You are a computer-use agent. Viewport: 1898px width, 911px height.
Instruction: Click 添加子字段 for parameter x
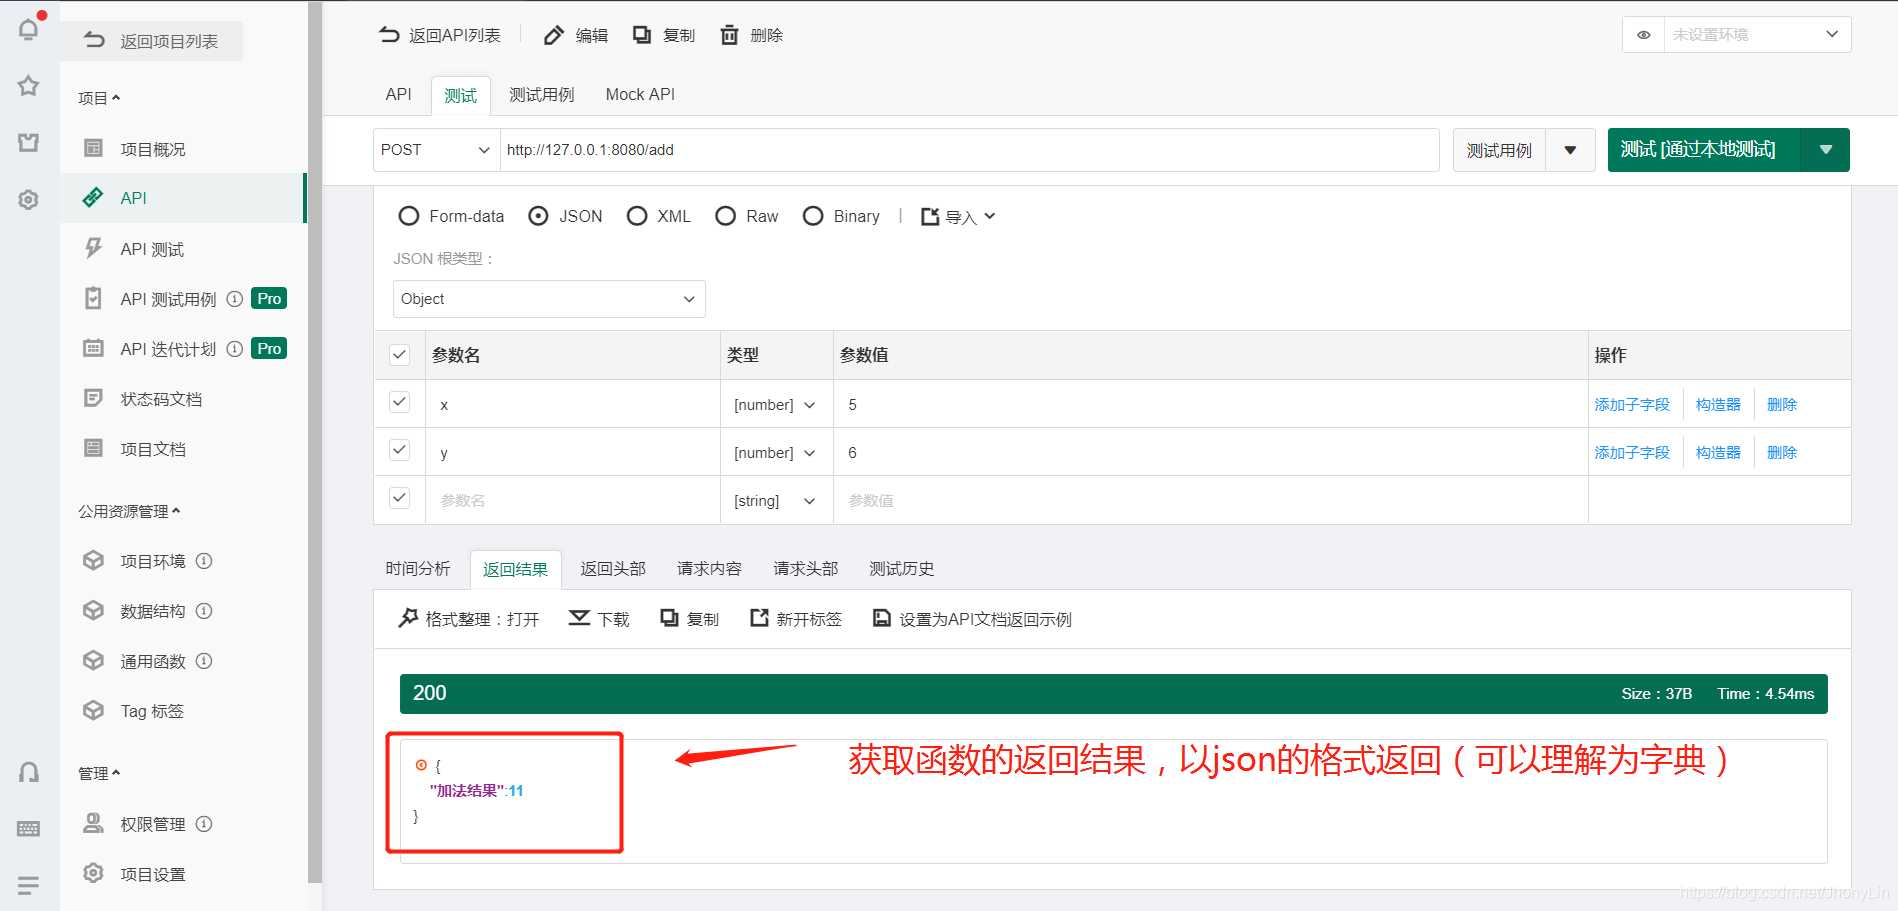coord(1634,404)
